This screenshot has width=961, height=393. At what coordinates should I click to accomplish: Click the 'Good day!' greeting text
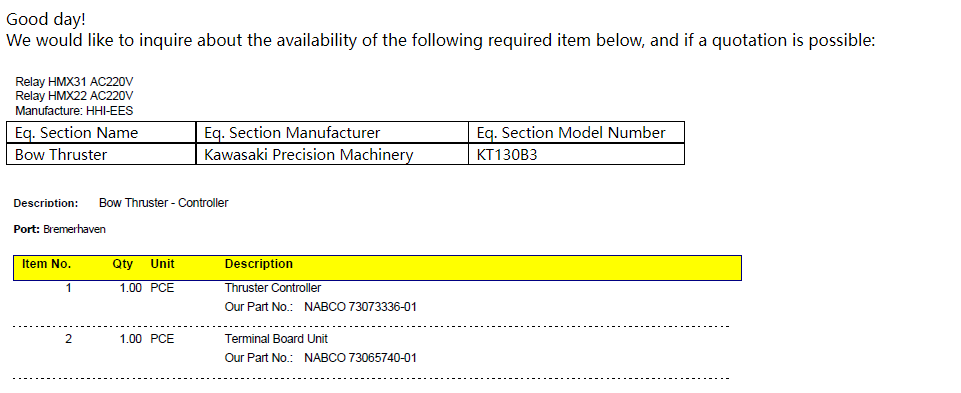(x=46, y=20)
